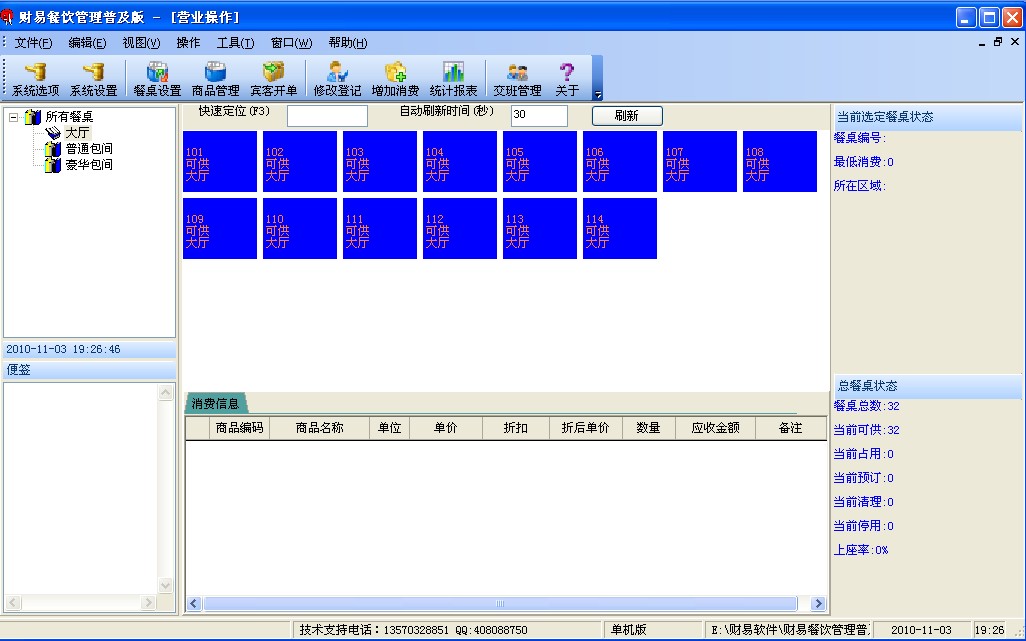The height and width of the screenshot is (641, 1026).
Task: Click the 刷新 refresh button
Action: point(627,116)
